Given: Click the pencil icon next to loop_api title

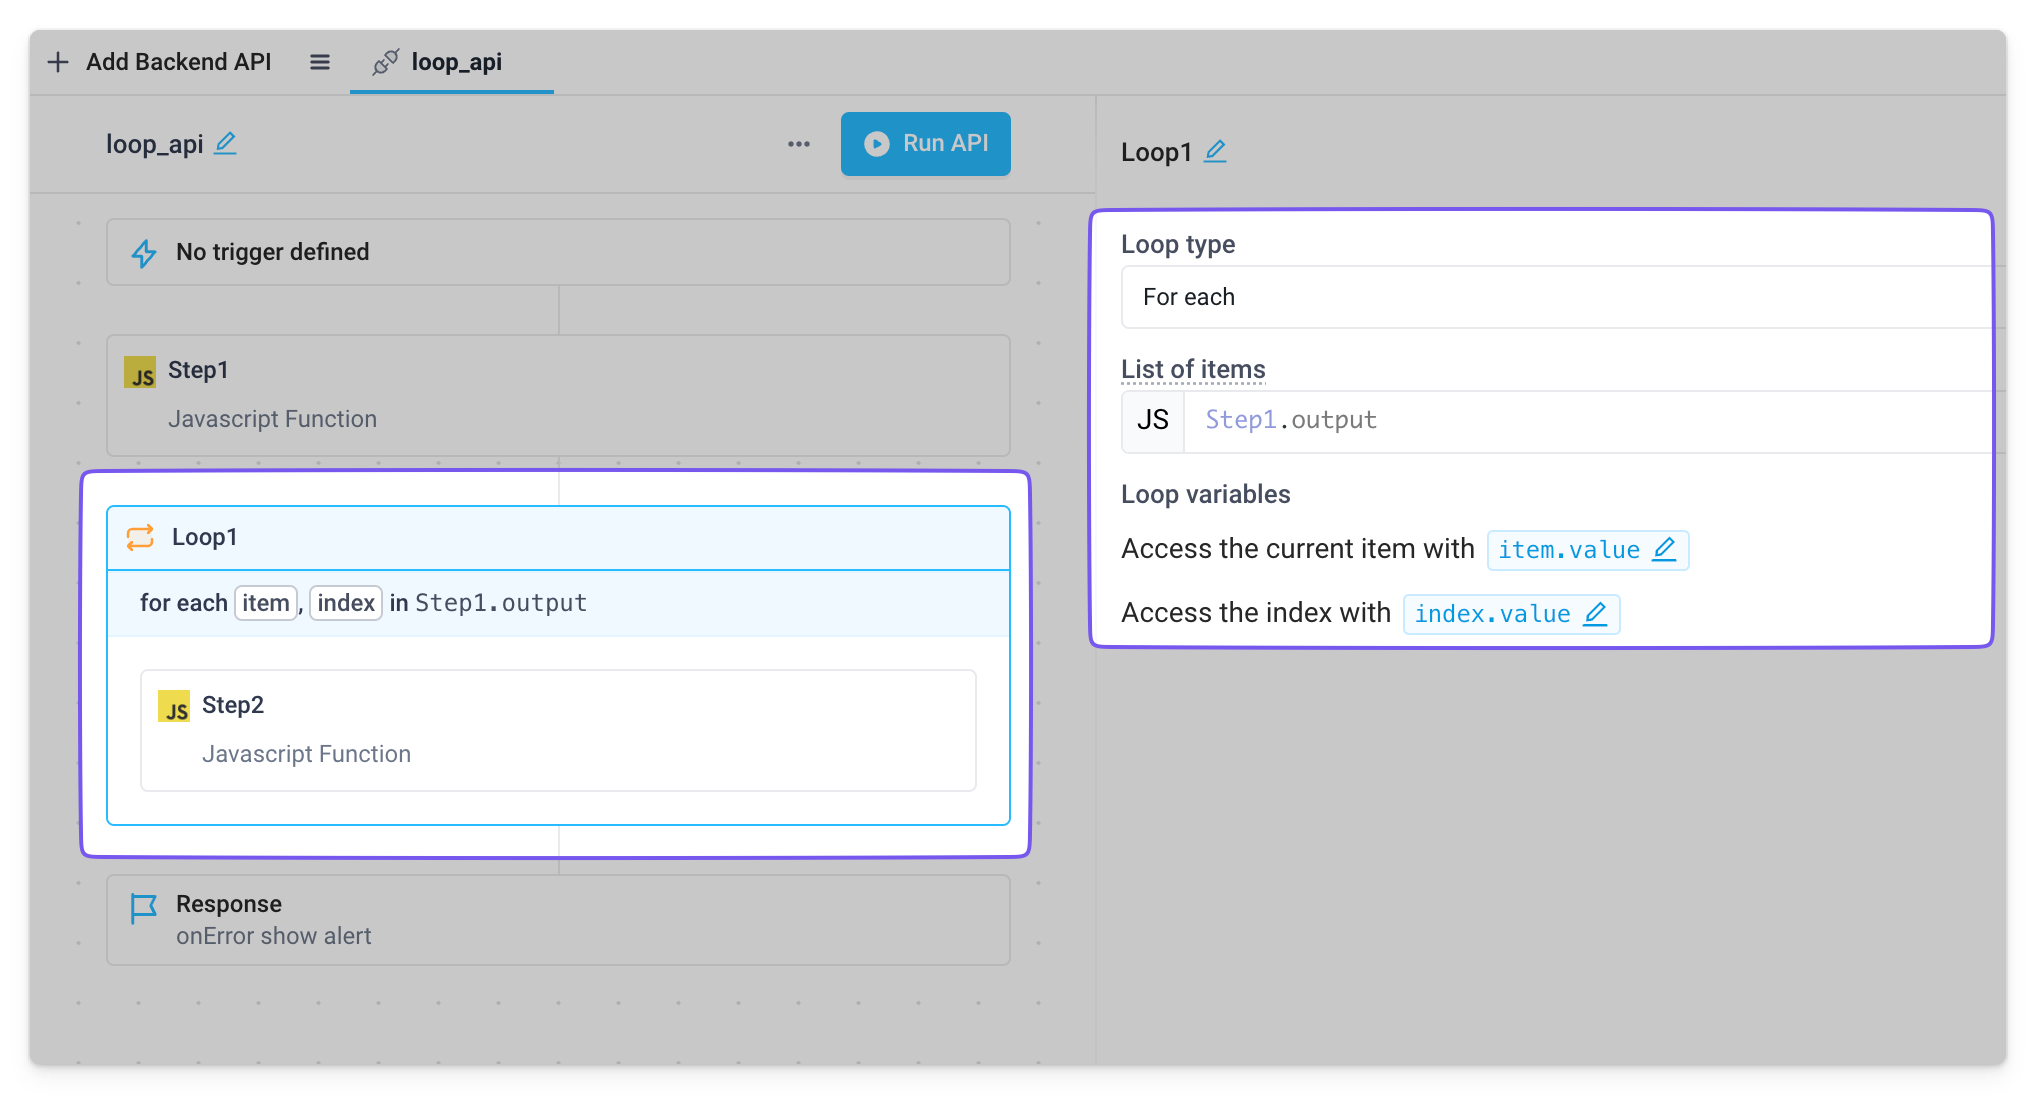Looking at the screenshot, I should coord(226,143).
